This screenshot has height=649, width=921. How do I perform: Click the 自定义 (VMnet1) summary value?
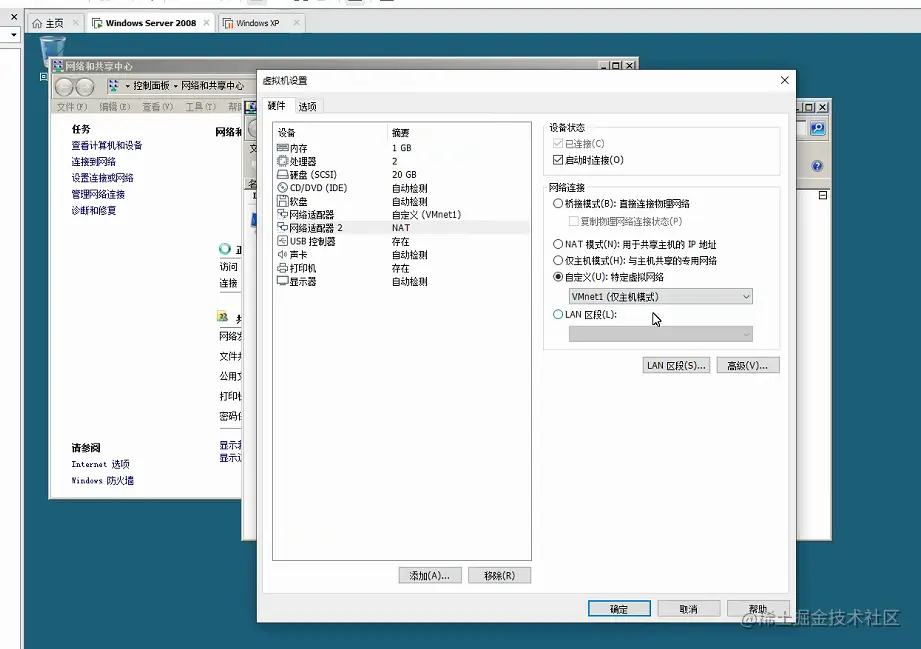tap(426, 214)
